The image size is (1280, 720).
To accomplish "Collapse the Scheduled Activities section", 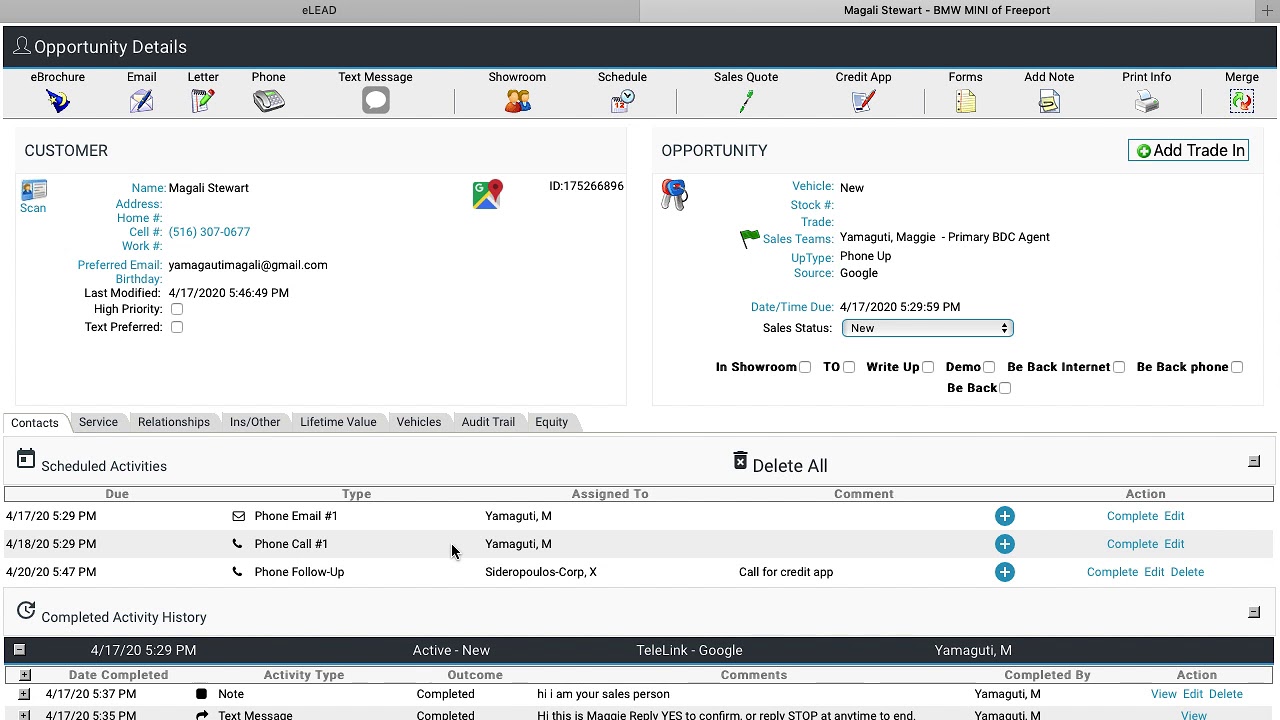I will (x=1254, y=462).
